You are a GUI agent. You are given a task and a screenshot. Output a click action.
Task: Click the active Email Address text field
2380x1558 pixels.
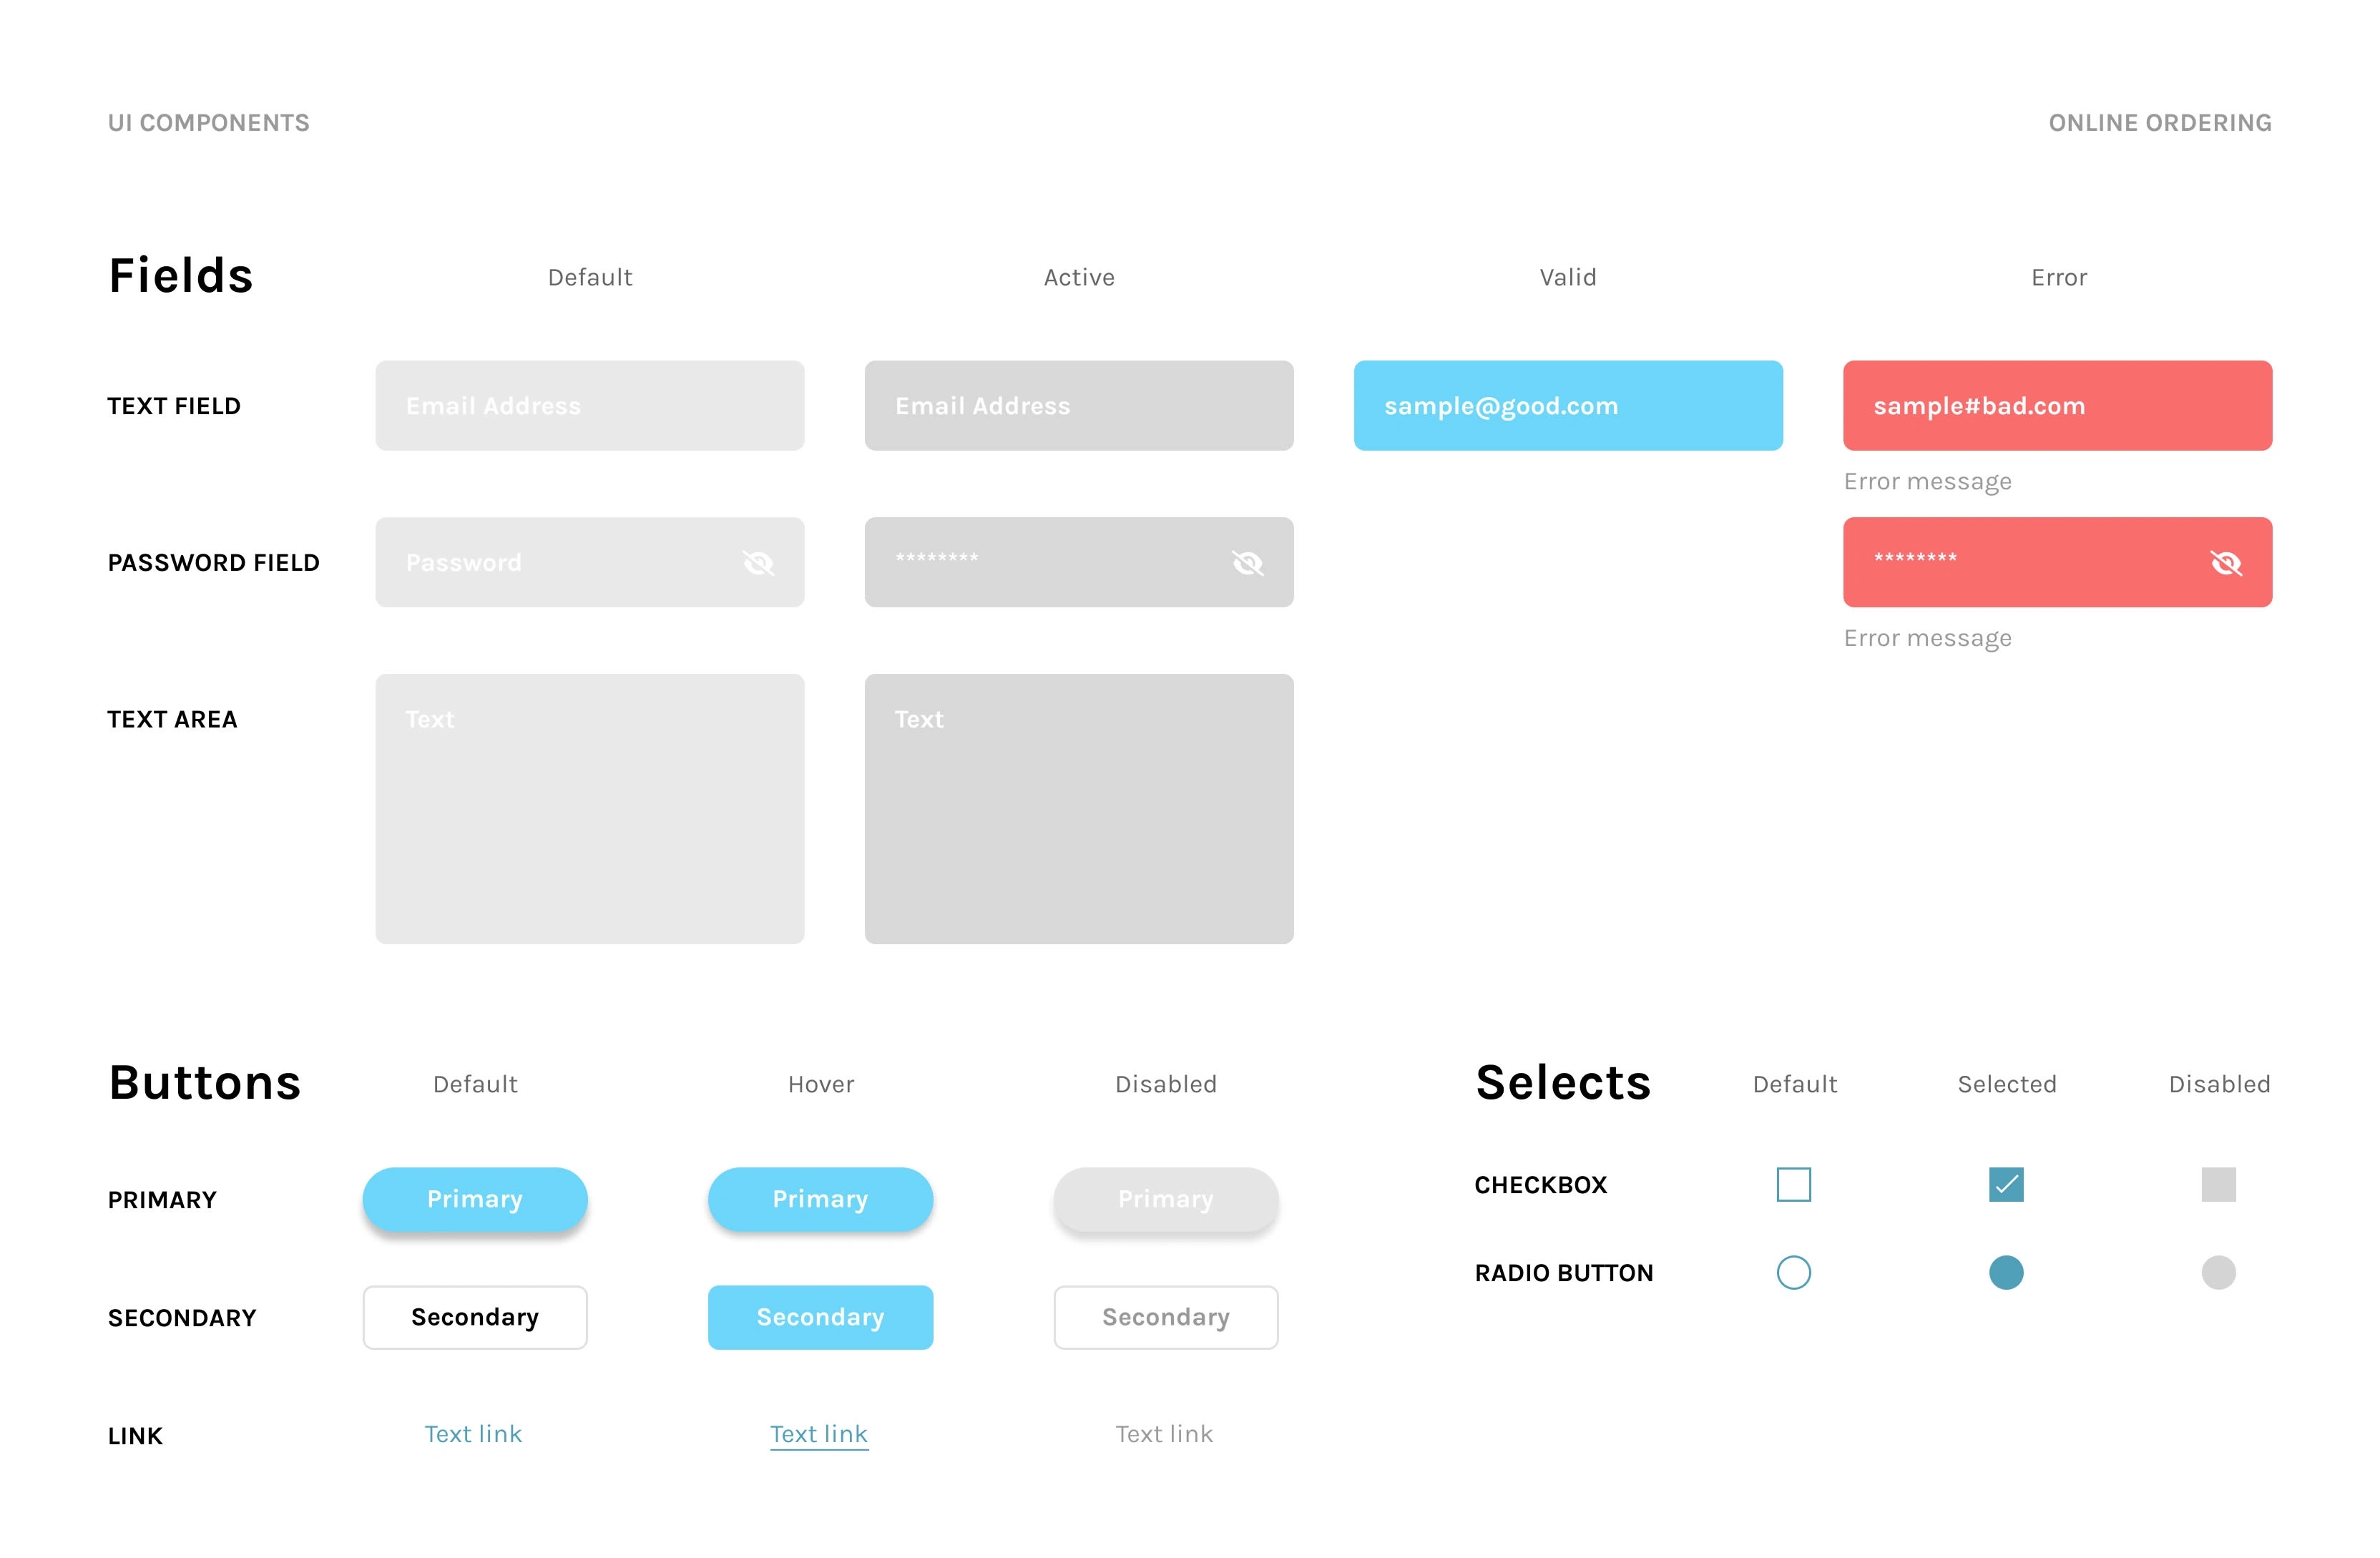coord(1079,405)
